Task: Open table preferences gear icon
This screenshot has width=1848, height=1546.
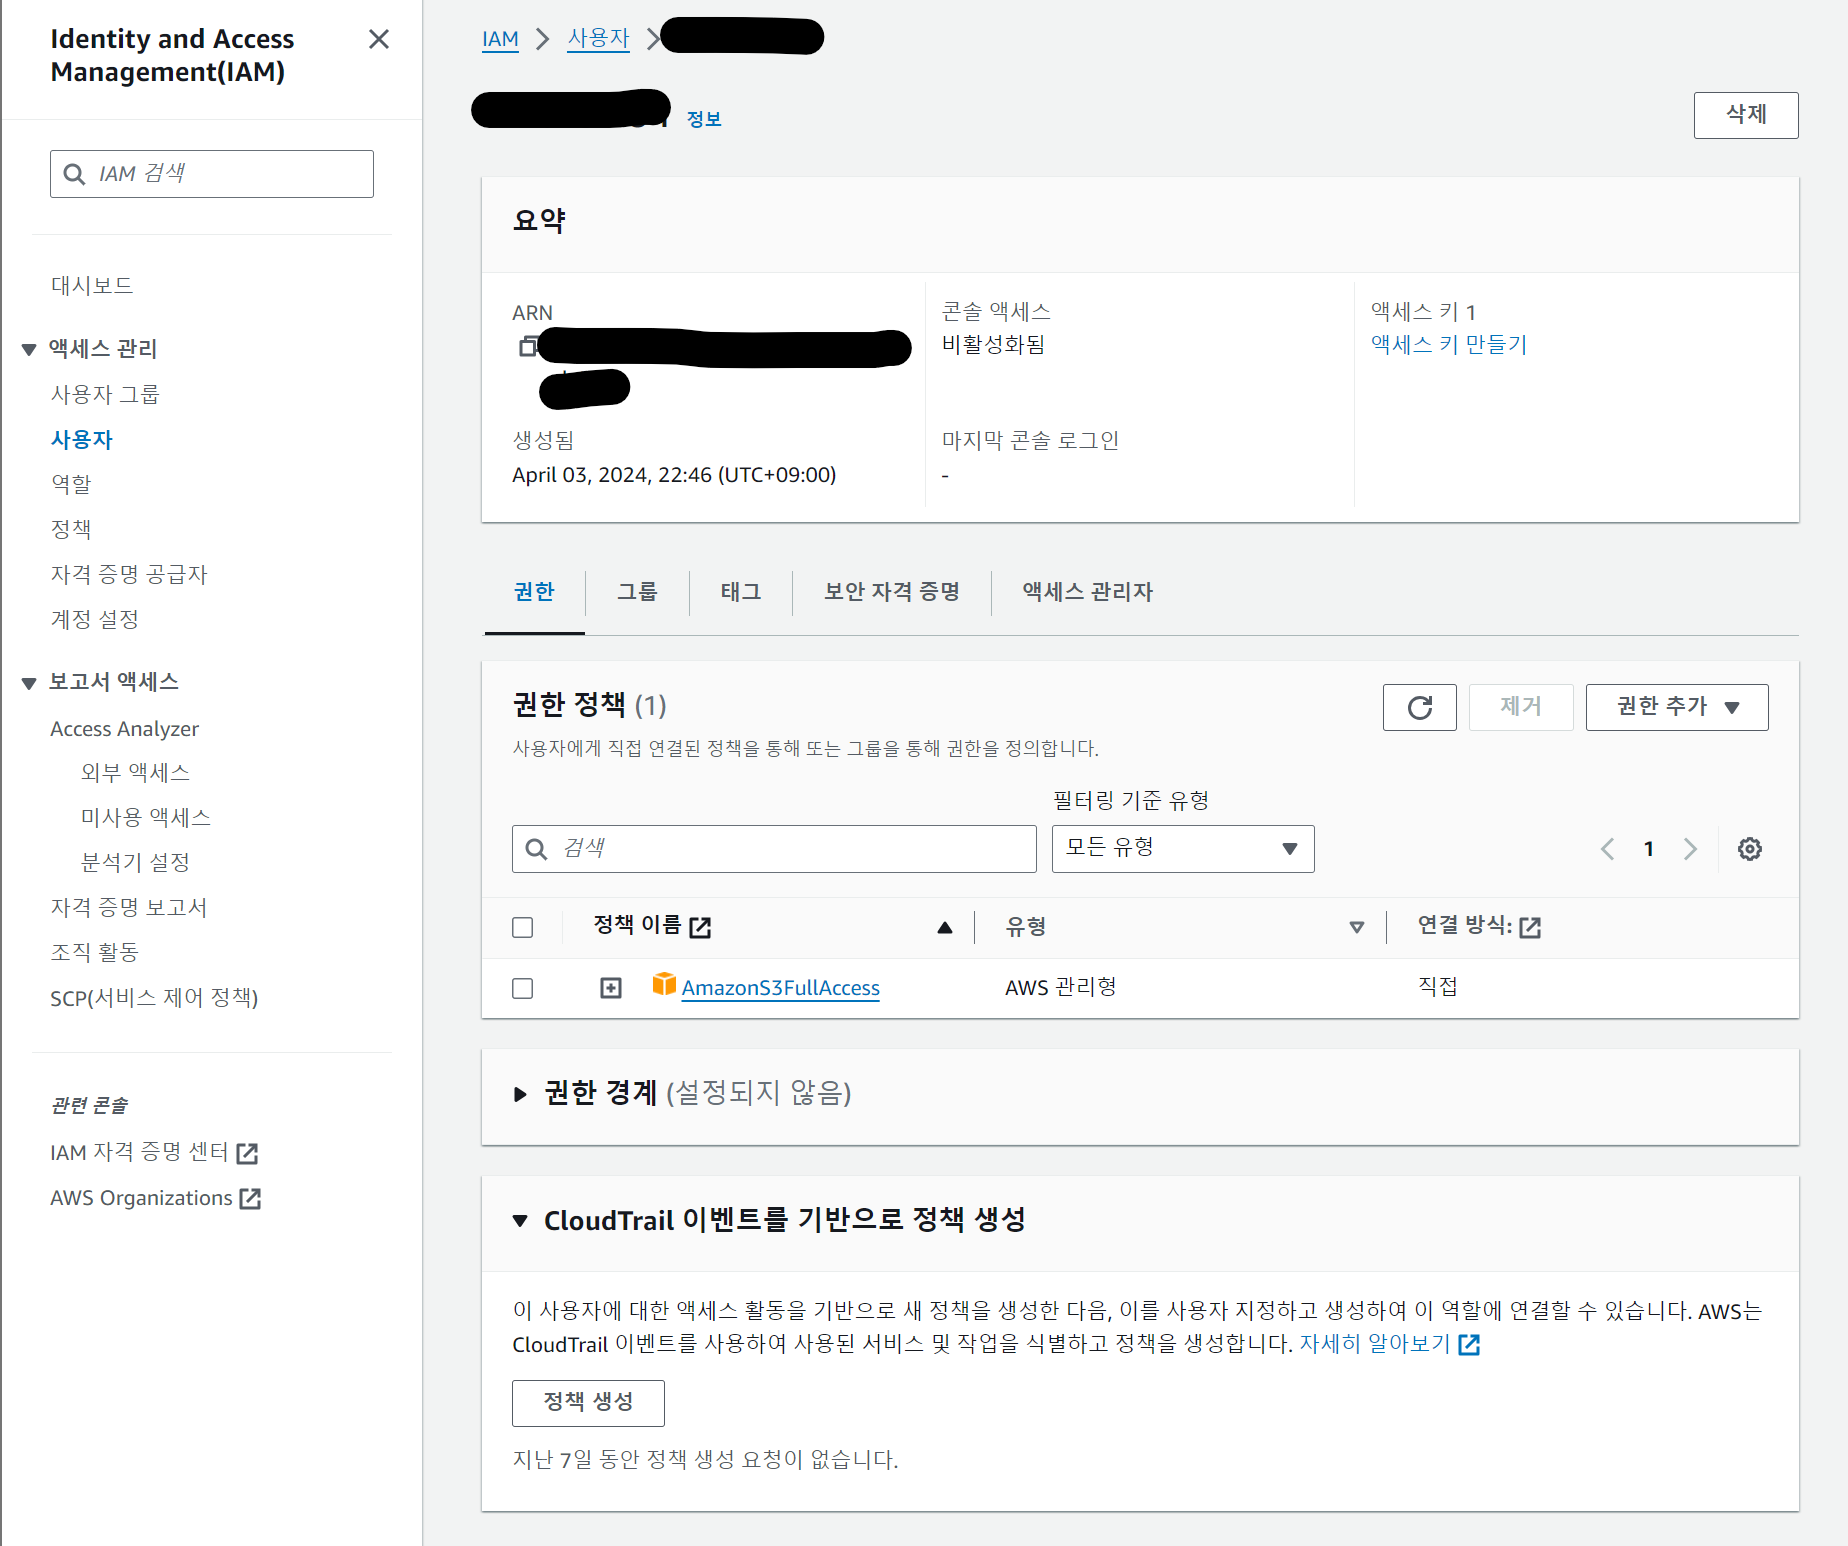Action: pos(1749,849)
